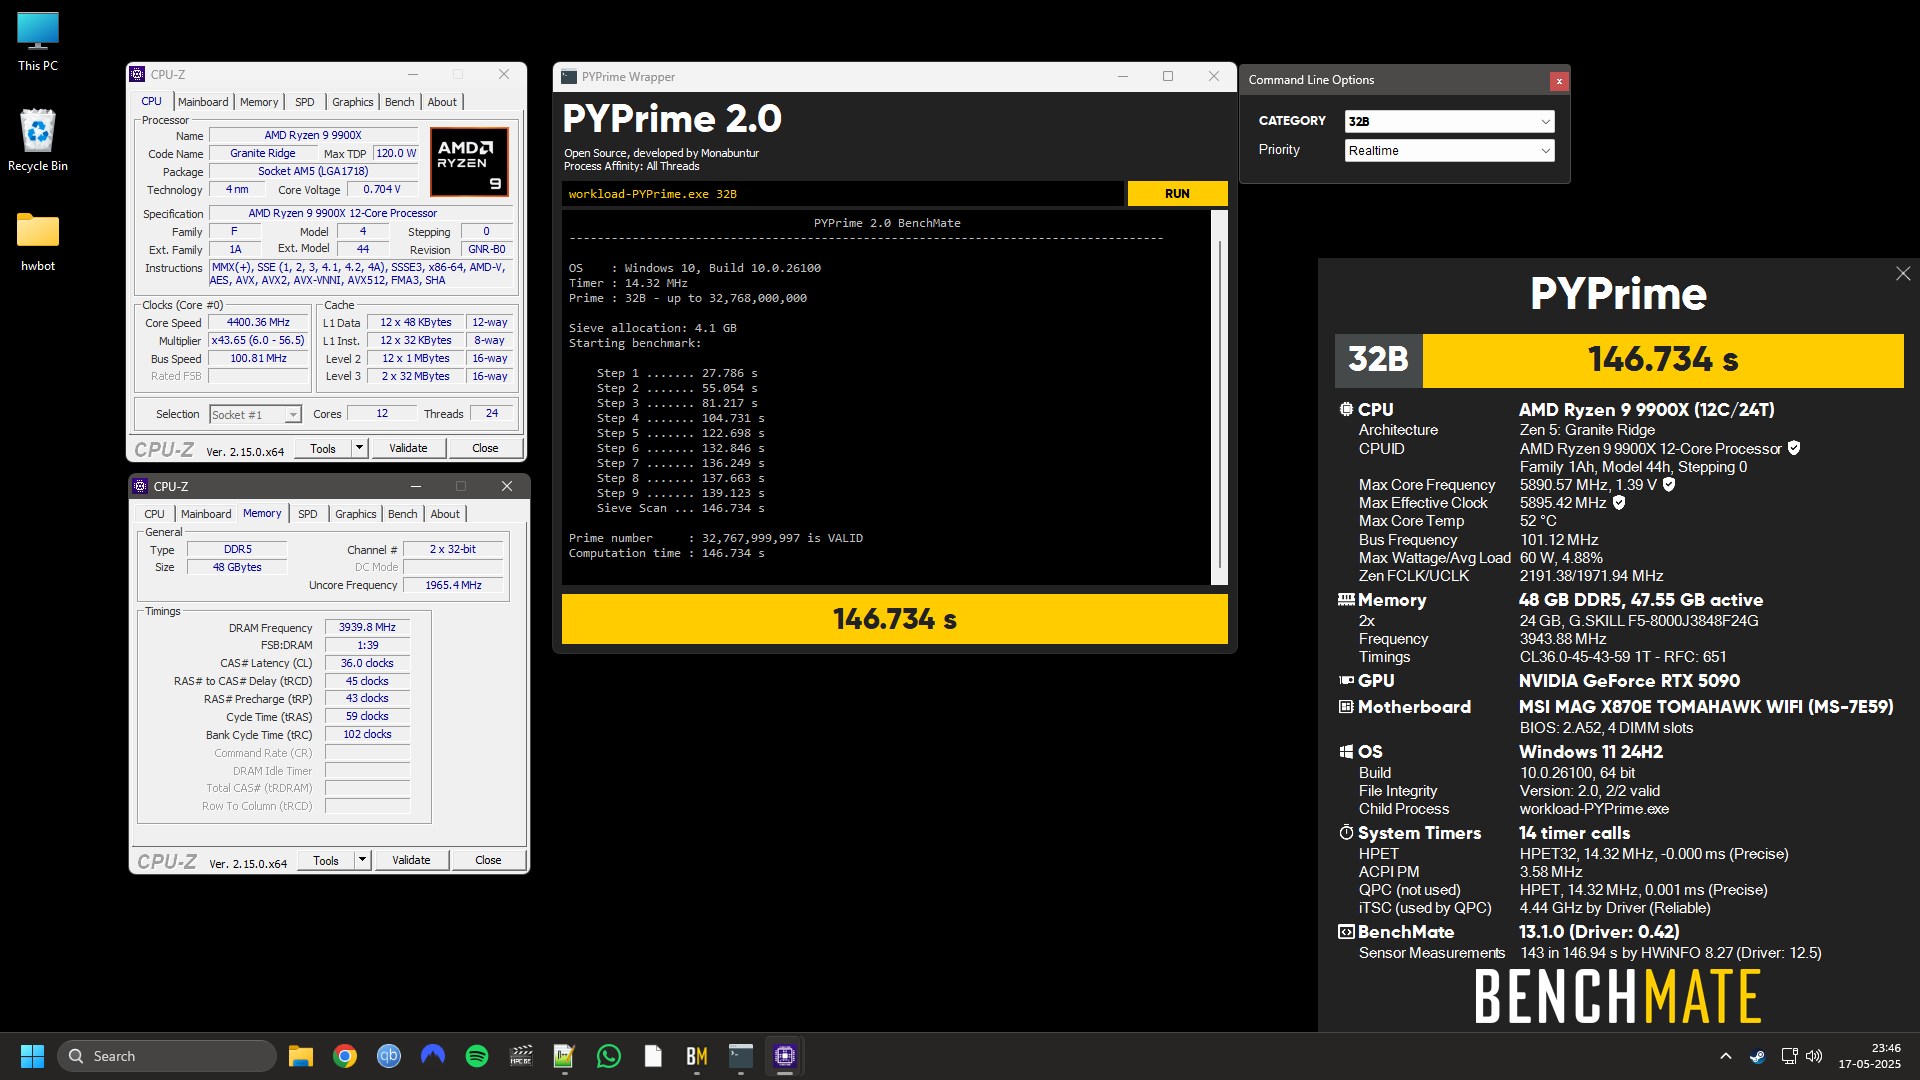Click the yellow 146.734 s result bar
Screen dimensions: 1920x1080
pos(894,619)
